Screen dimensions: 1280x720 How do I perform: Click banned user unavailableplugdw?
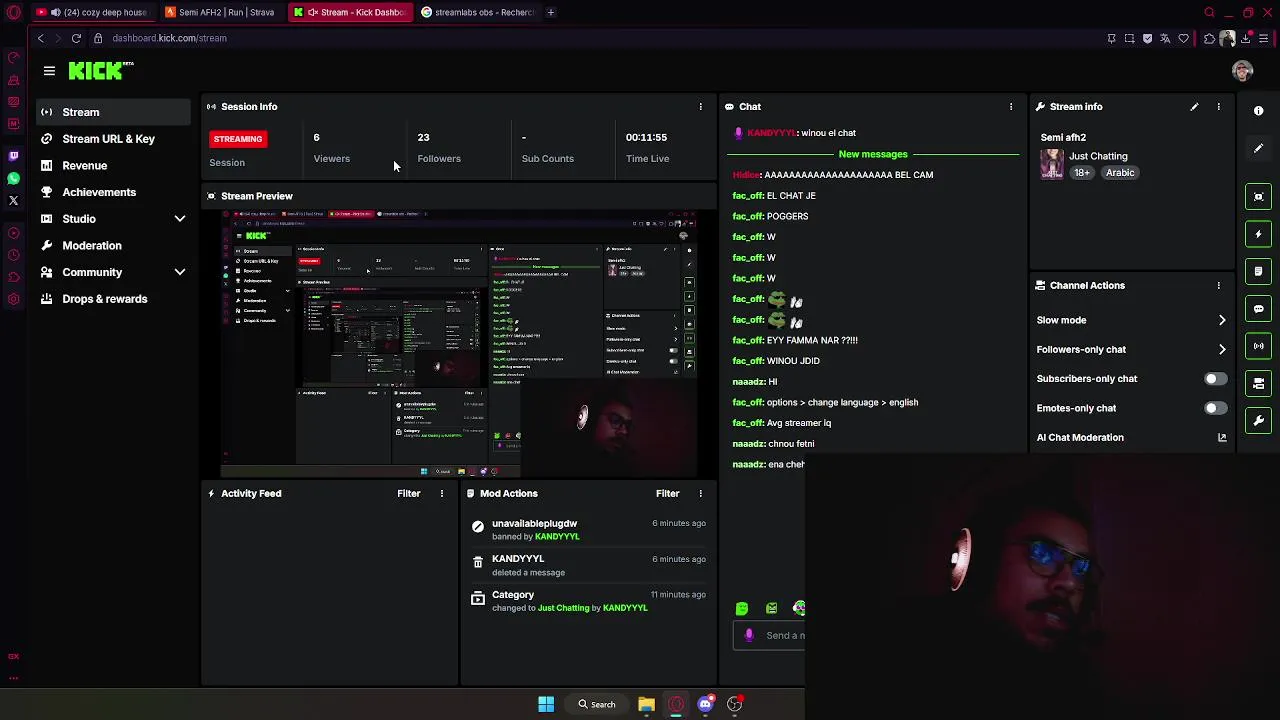coord(534,523)
